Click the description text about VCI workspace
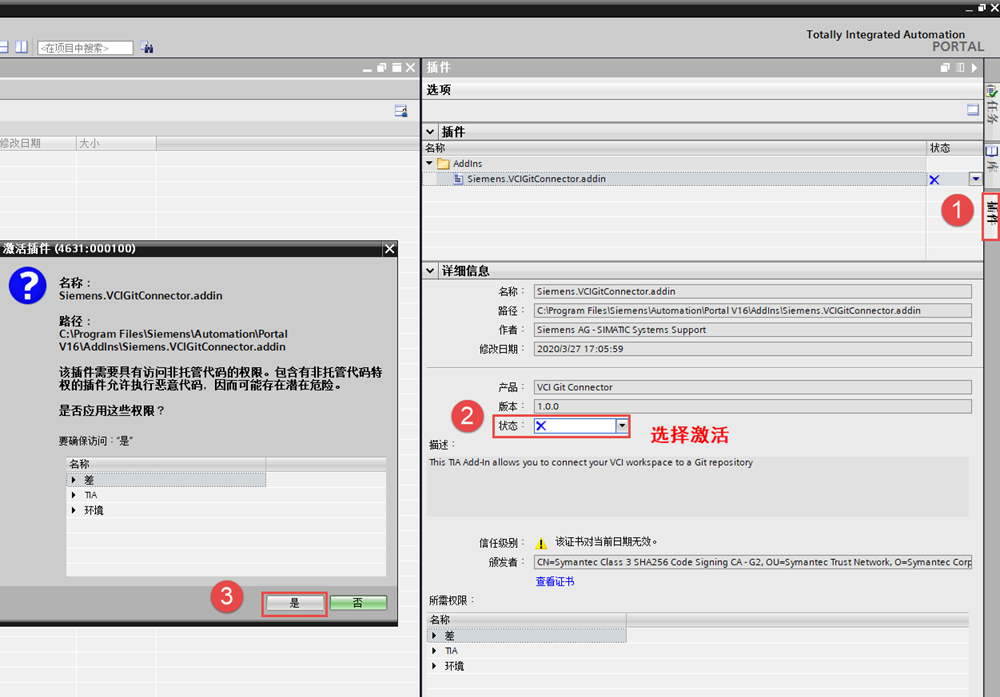 [591, 462]
